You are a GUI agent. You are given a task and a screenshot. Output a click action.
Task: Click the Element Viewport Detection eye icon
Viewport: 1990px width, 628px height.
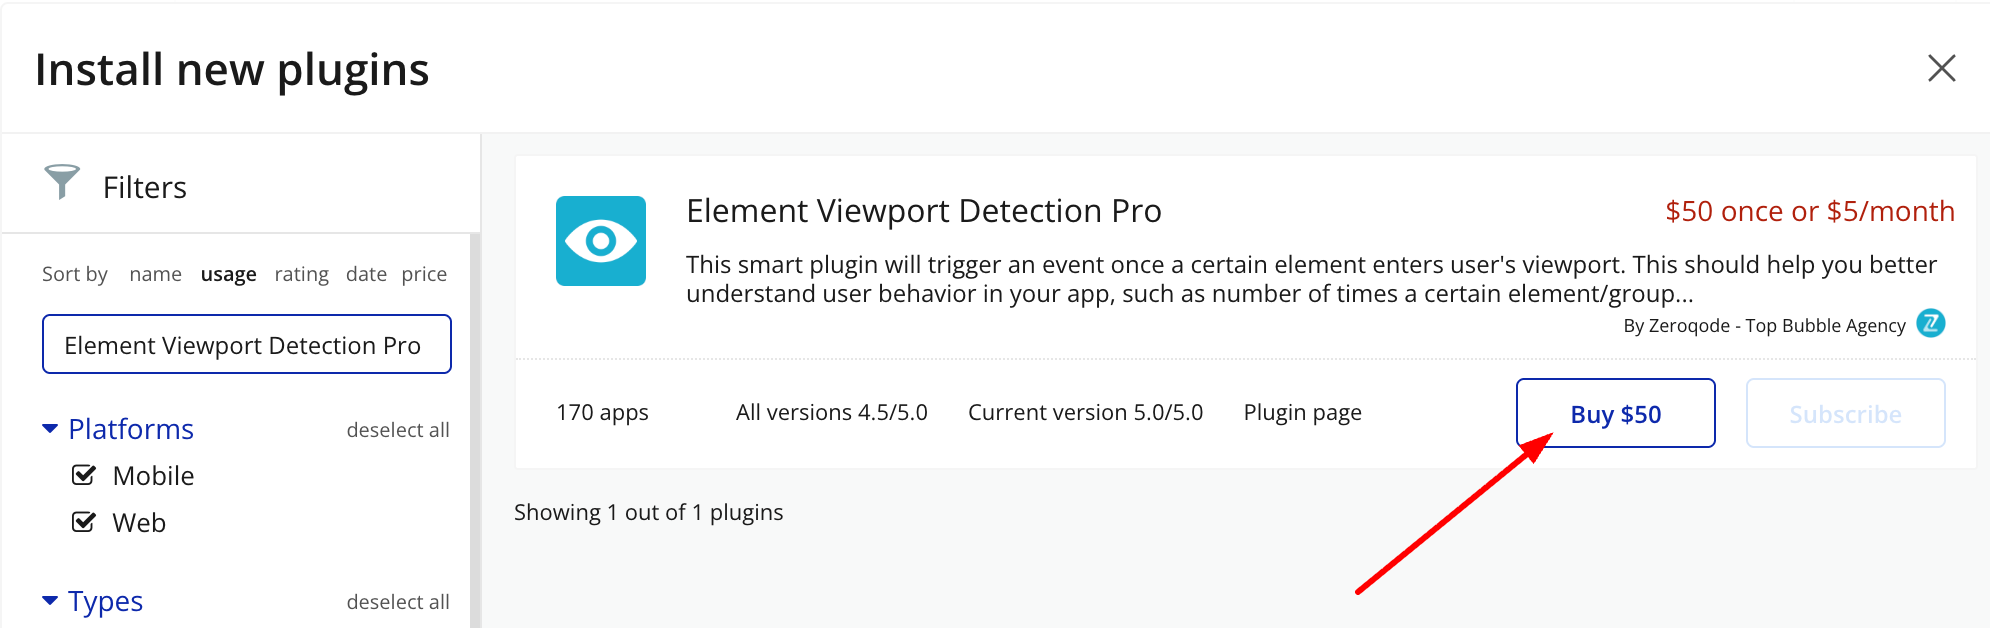click(x=600, y=241)
